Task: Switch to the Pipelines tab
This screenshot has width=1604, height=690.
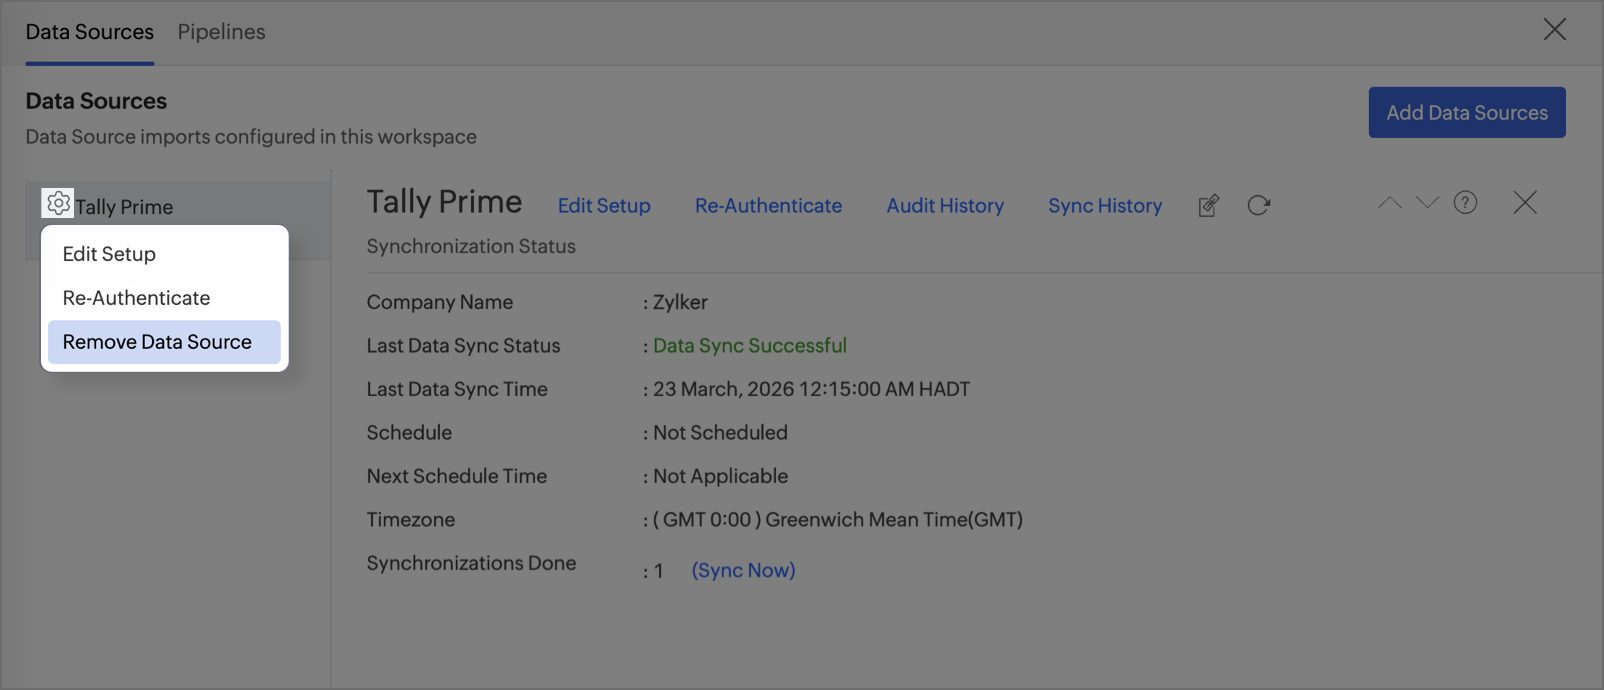Action: (221, 32)
